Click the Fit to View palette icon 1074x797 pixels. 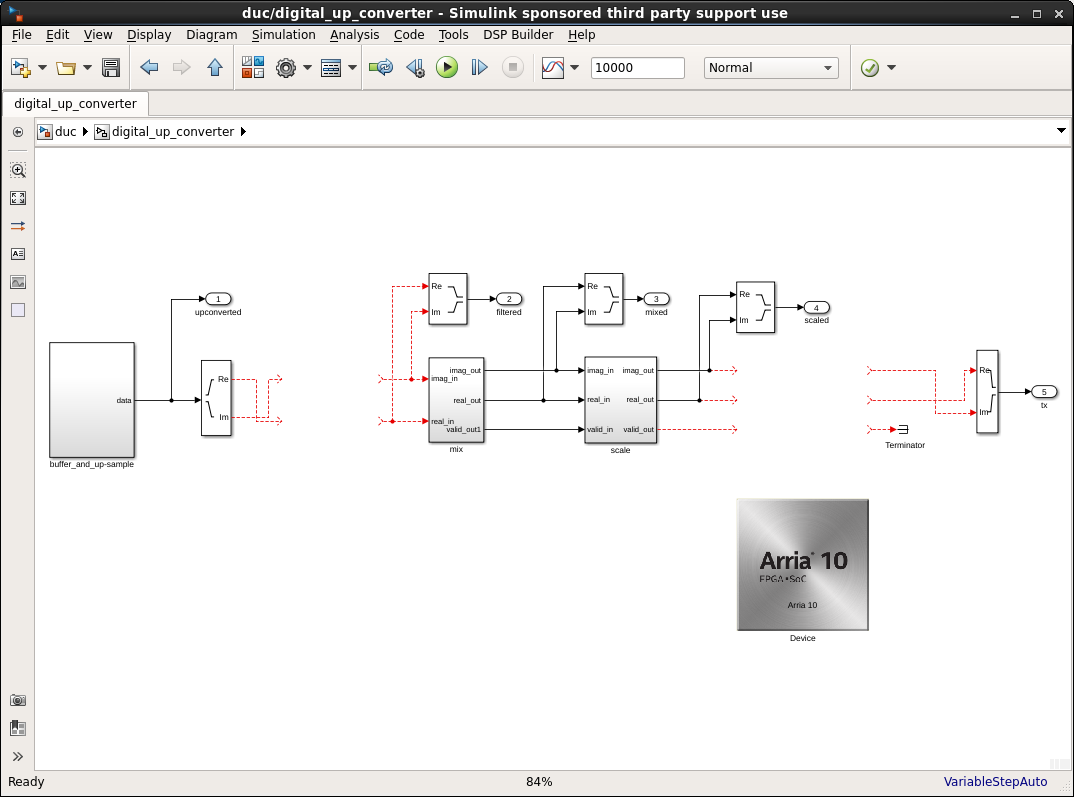point(18,198)
